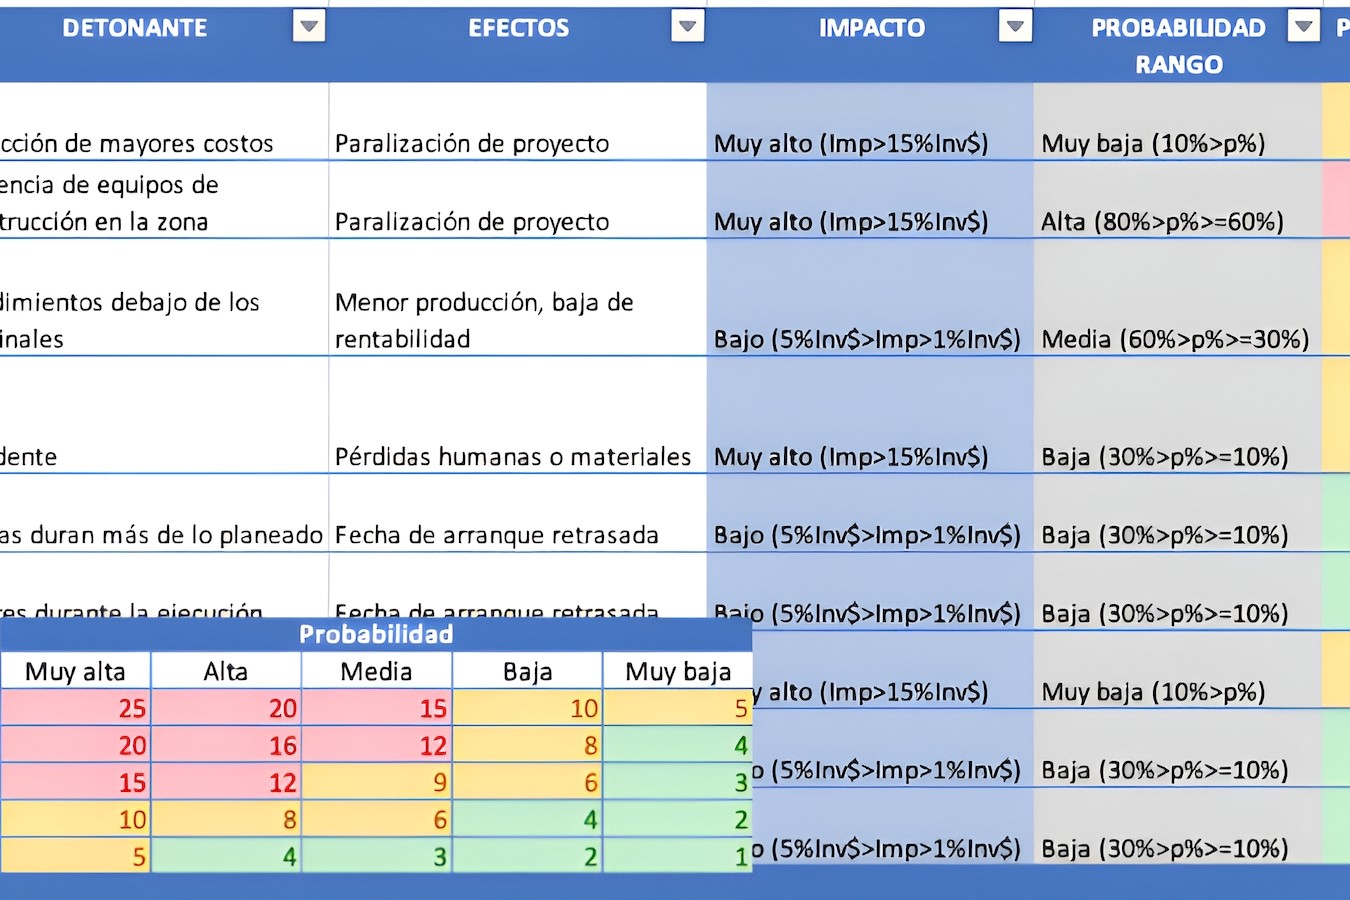Click the red matrix cell with value 25
This screenshot has width=1350, height=900.
(x=76, y=708)
